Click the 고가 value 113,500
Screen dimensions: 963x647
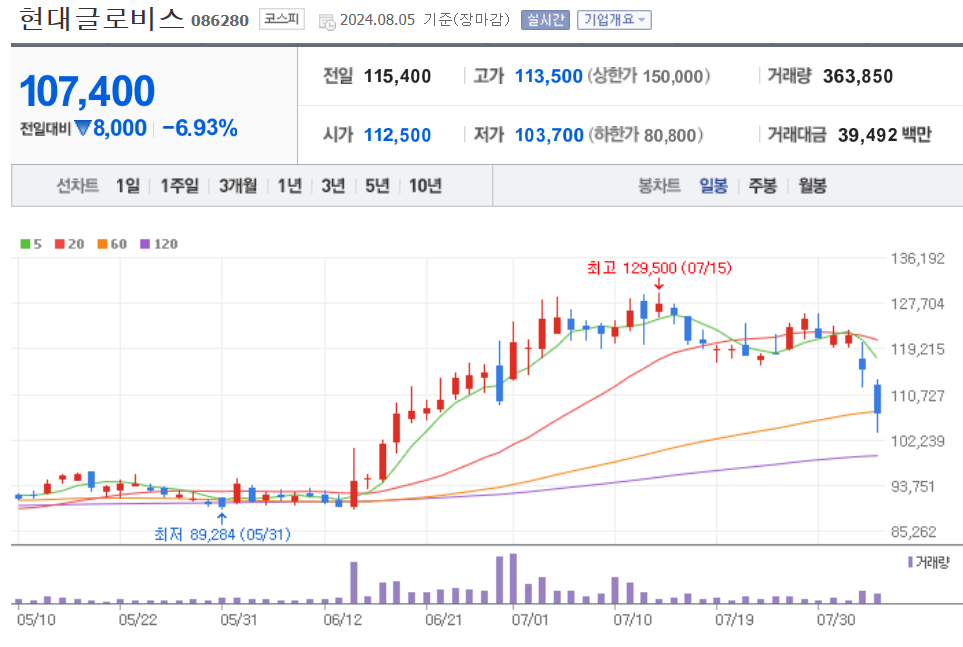click(548, 76)
